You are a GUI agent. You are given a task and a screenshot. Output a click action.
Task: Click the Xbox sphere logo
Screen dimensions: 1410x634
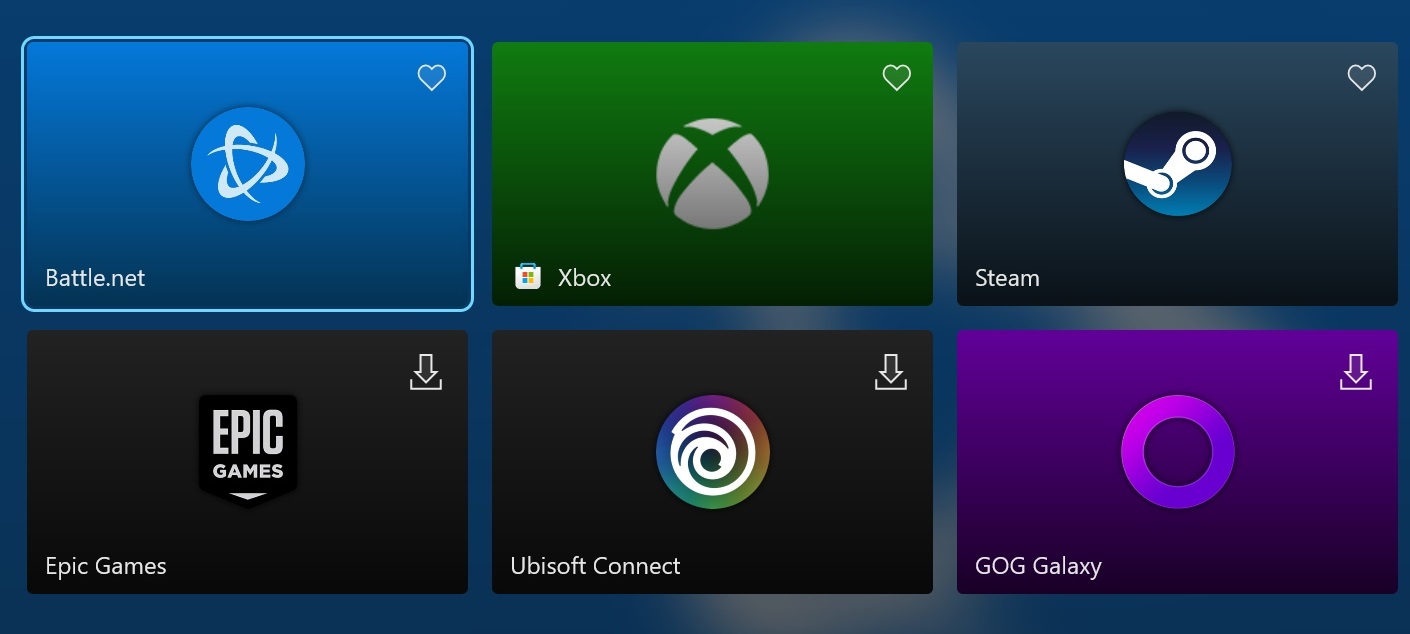713,173
